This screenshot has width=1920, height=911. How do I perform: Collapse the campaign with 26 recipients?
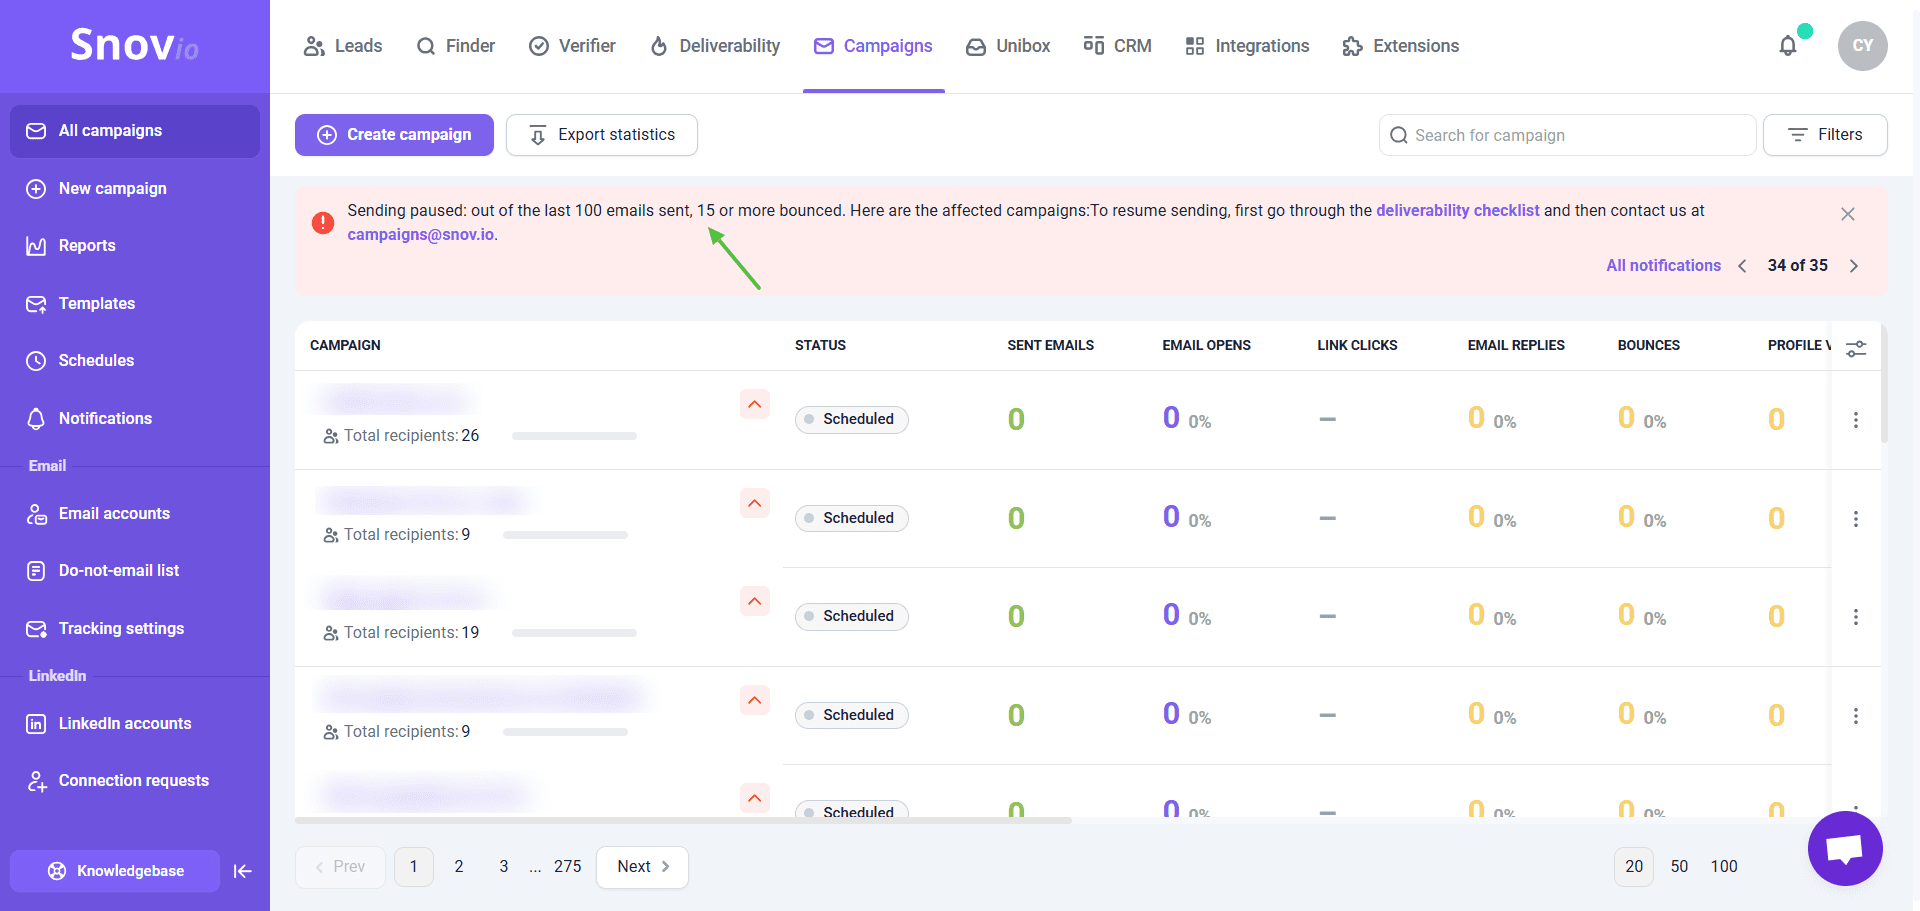(x=755, y=404)
